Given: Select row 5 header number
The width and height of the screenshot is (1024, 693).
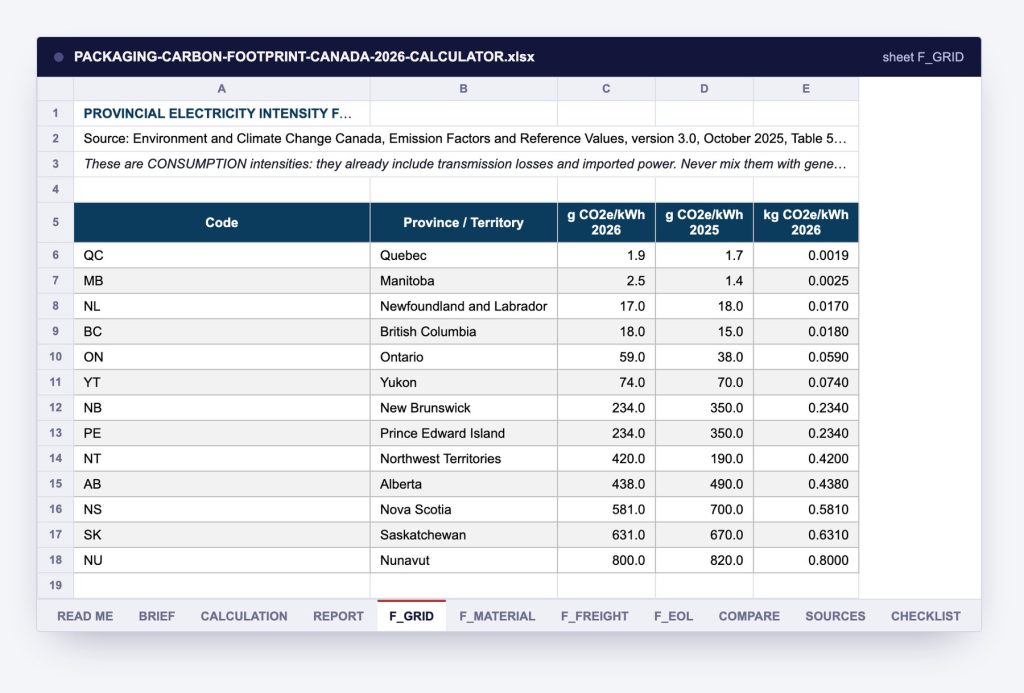Looking at the screenshot, I should pos(56,222).
